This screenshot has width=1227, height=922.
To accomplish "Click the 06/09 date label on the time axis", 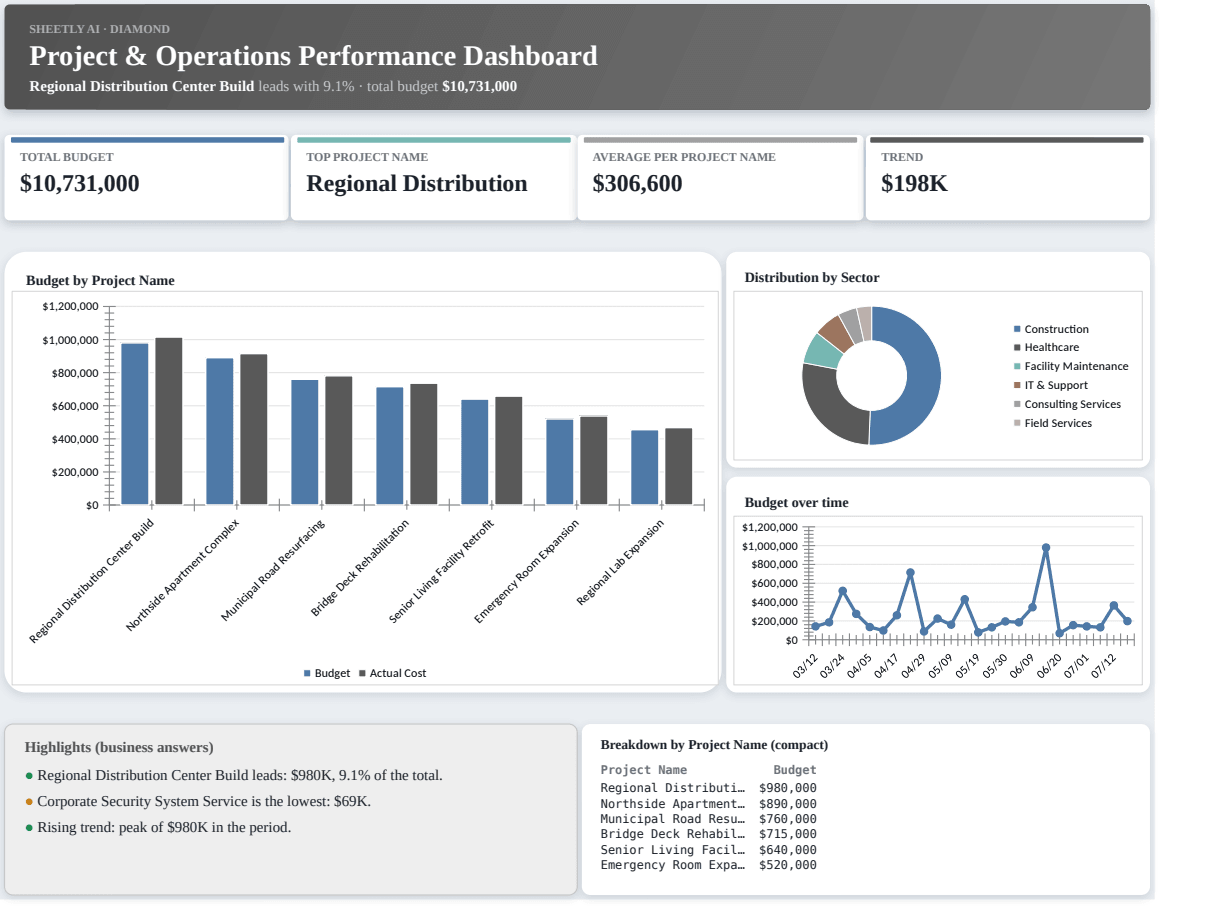I will click(x=1022, y=667).
